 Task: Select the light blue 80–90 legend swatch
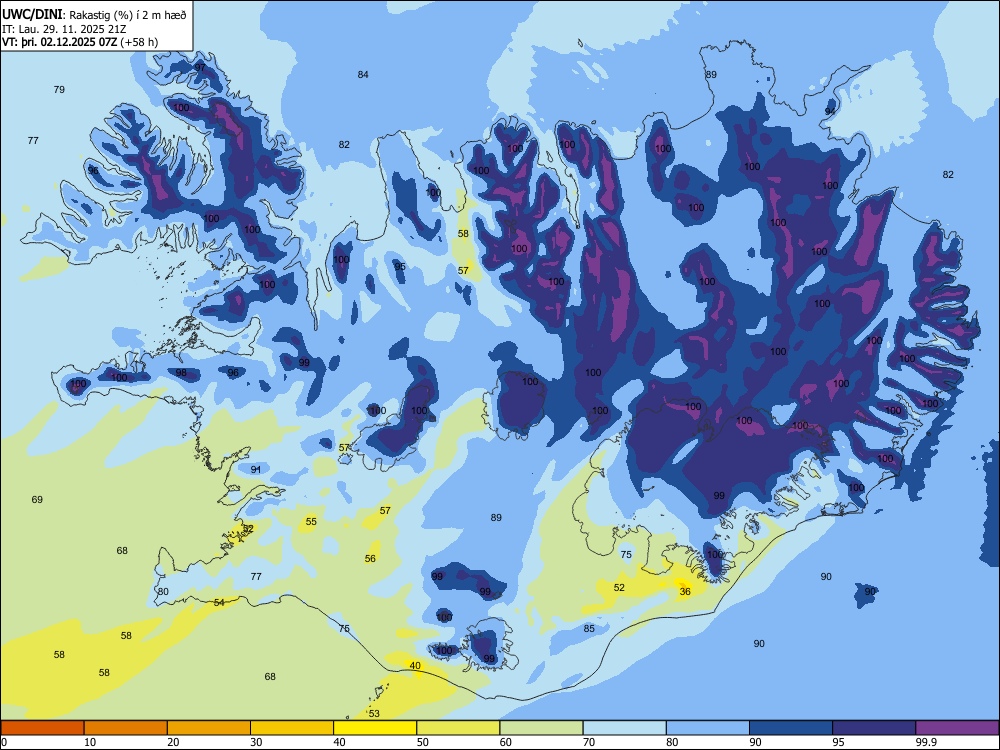pos(708,728)
